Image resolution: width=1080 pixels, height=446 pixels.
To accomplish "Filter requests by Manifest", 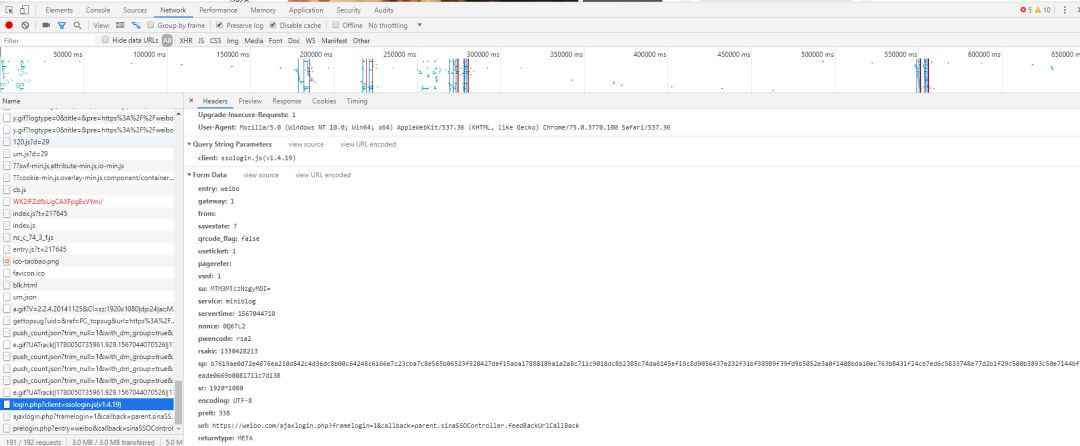I will click(x=334, y=41).
